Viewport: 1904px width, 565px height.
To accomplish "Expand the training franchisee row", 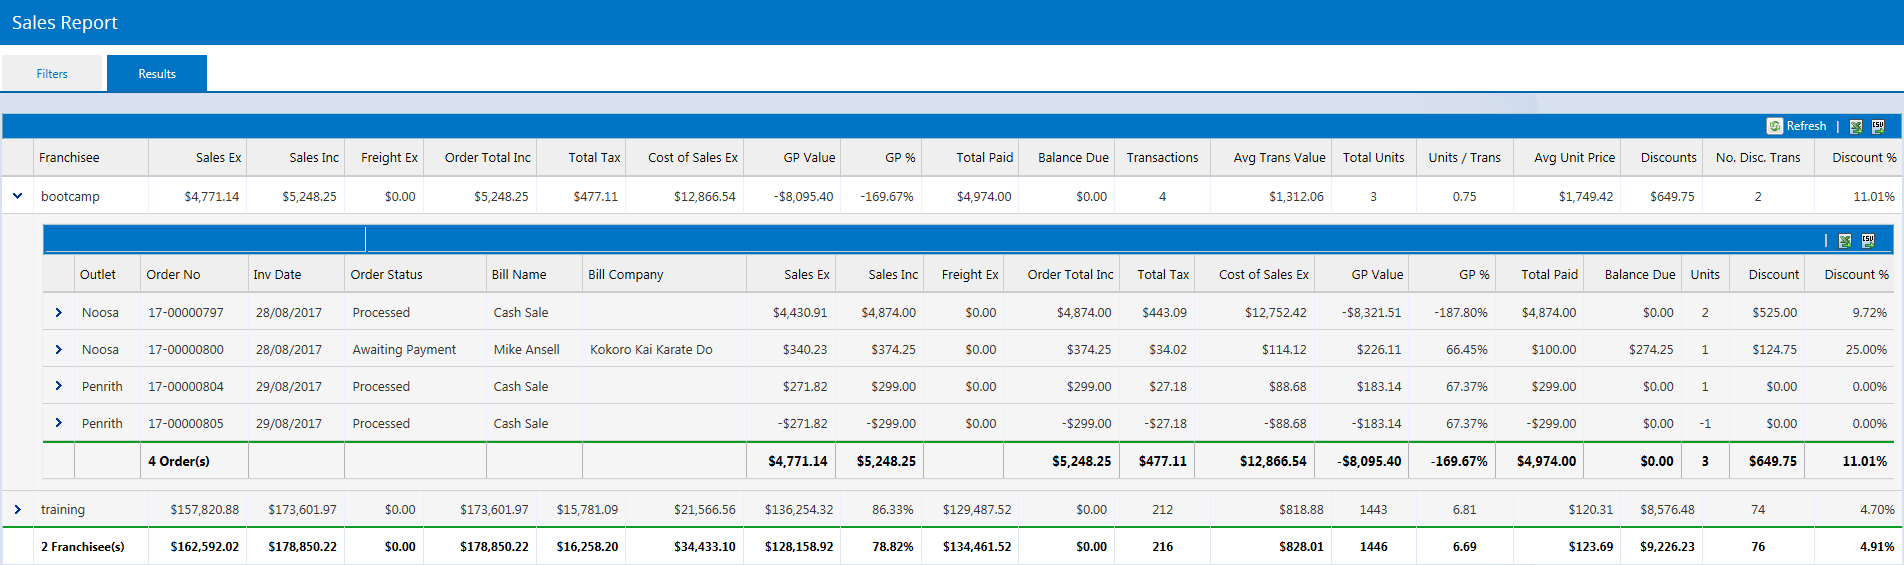I will pos(17,509).
